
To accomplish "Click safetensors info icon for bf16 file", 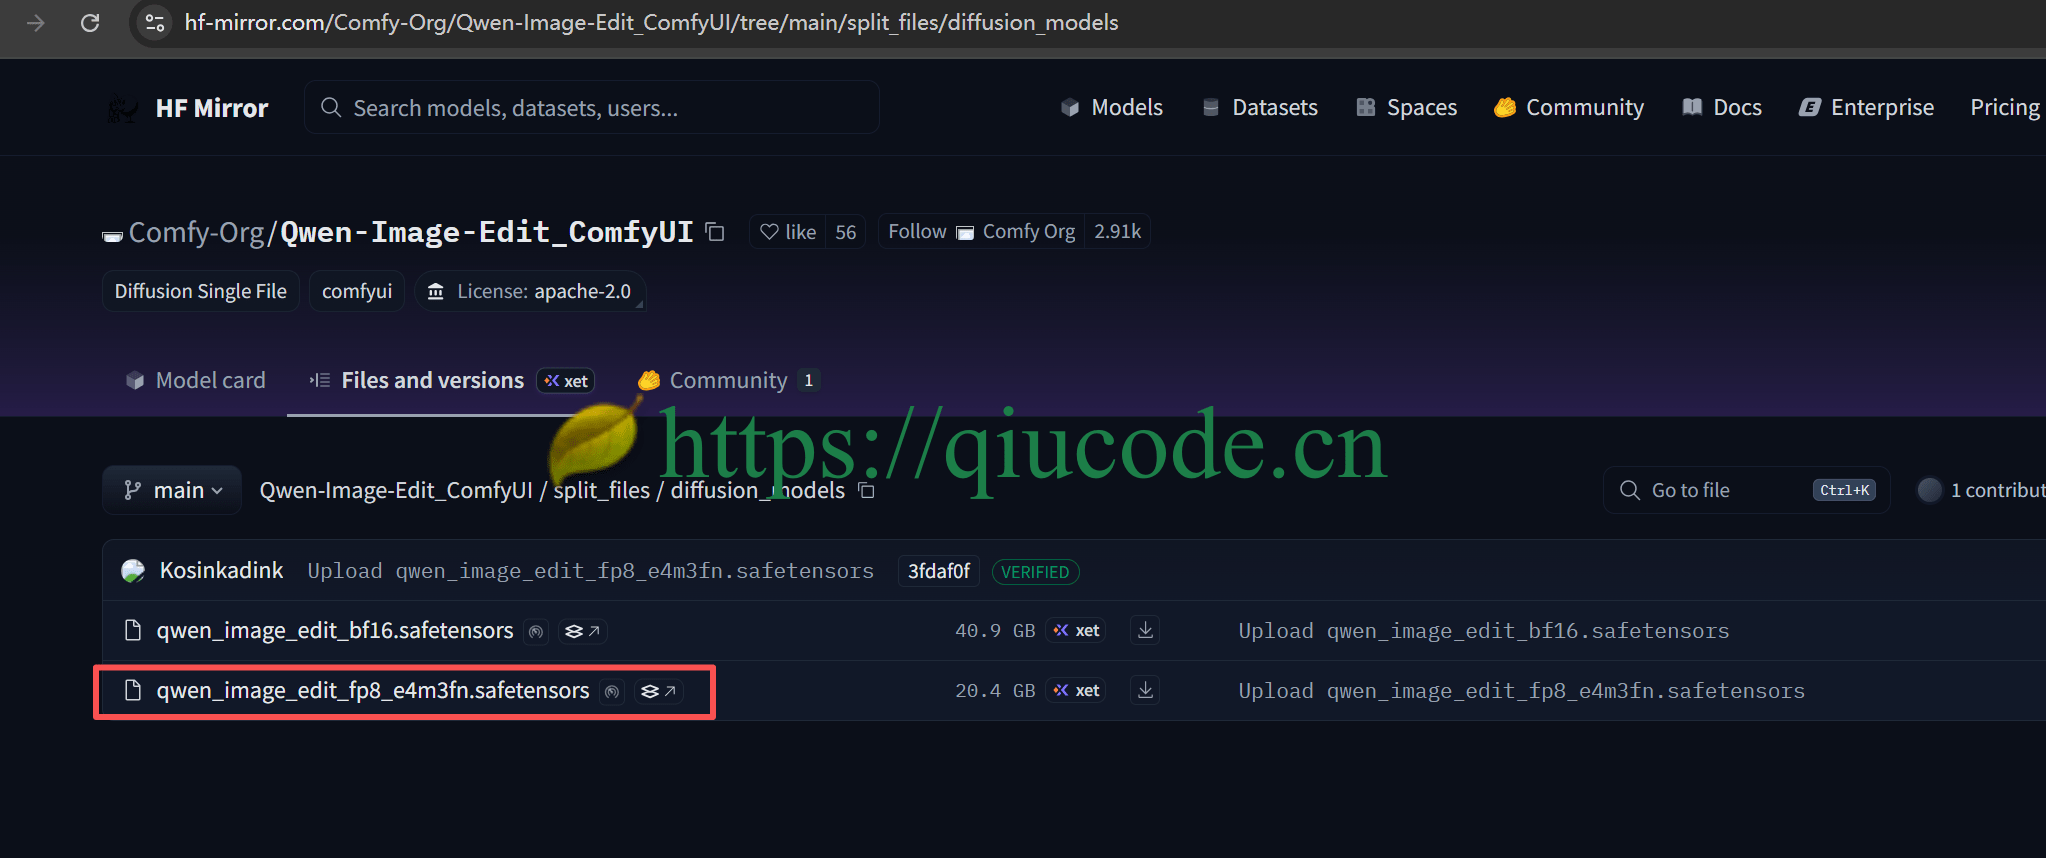I will point(536,631).
